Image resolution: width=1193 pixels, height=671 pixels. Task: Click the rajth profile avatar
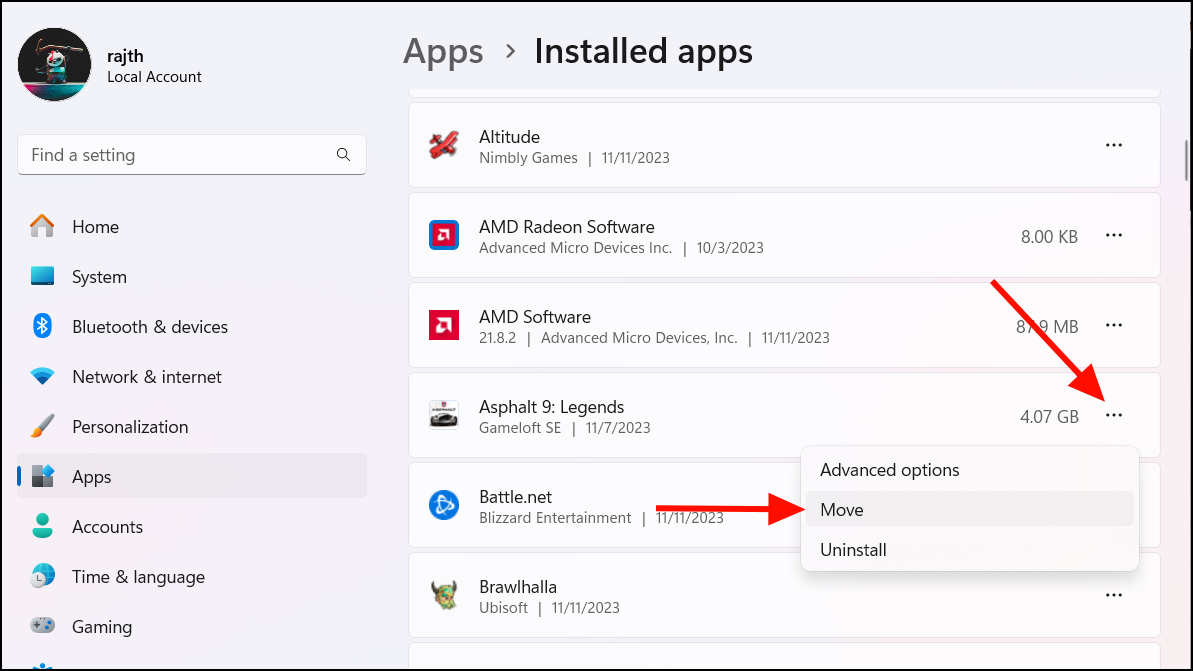click(x=55, y=65)
